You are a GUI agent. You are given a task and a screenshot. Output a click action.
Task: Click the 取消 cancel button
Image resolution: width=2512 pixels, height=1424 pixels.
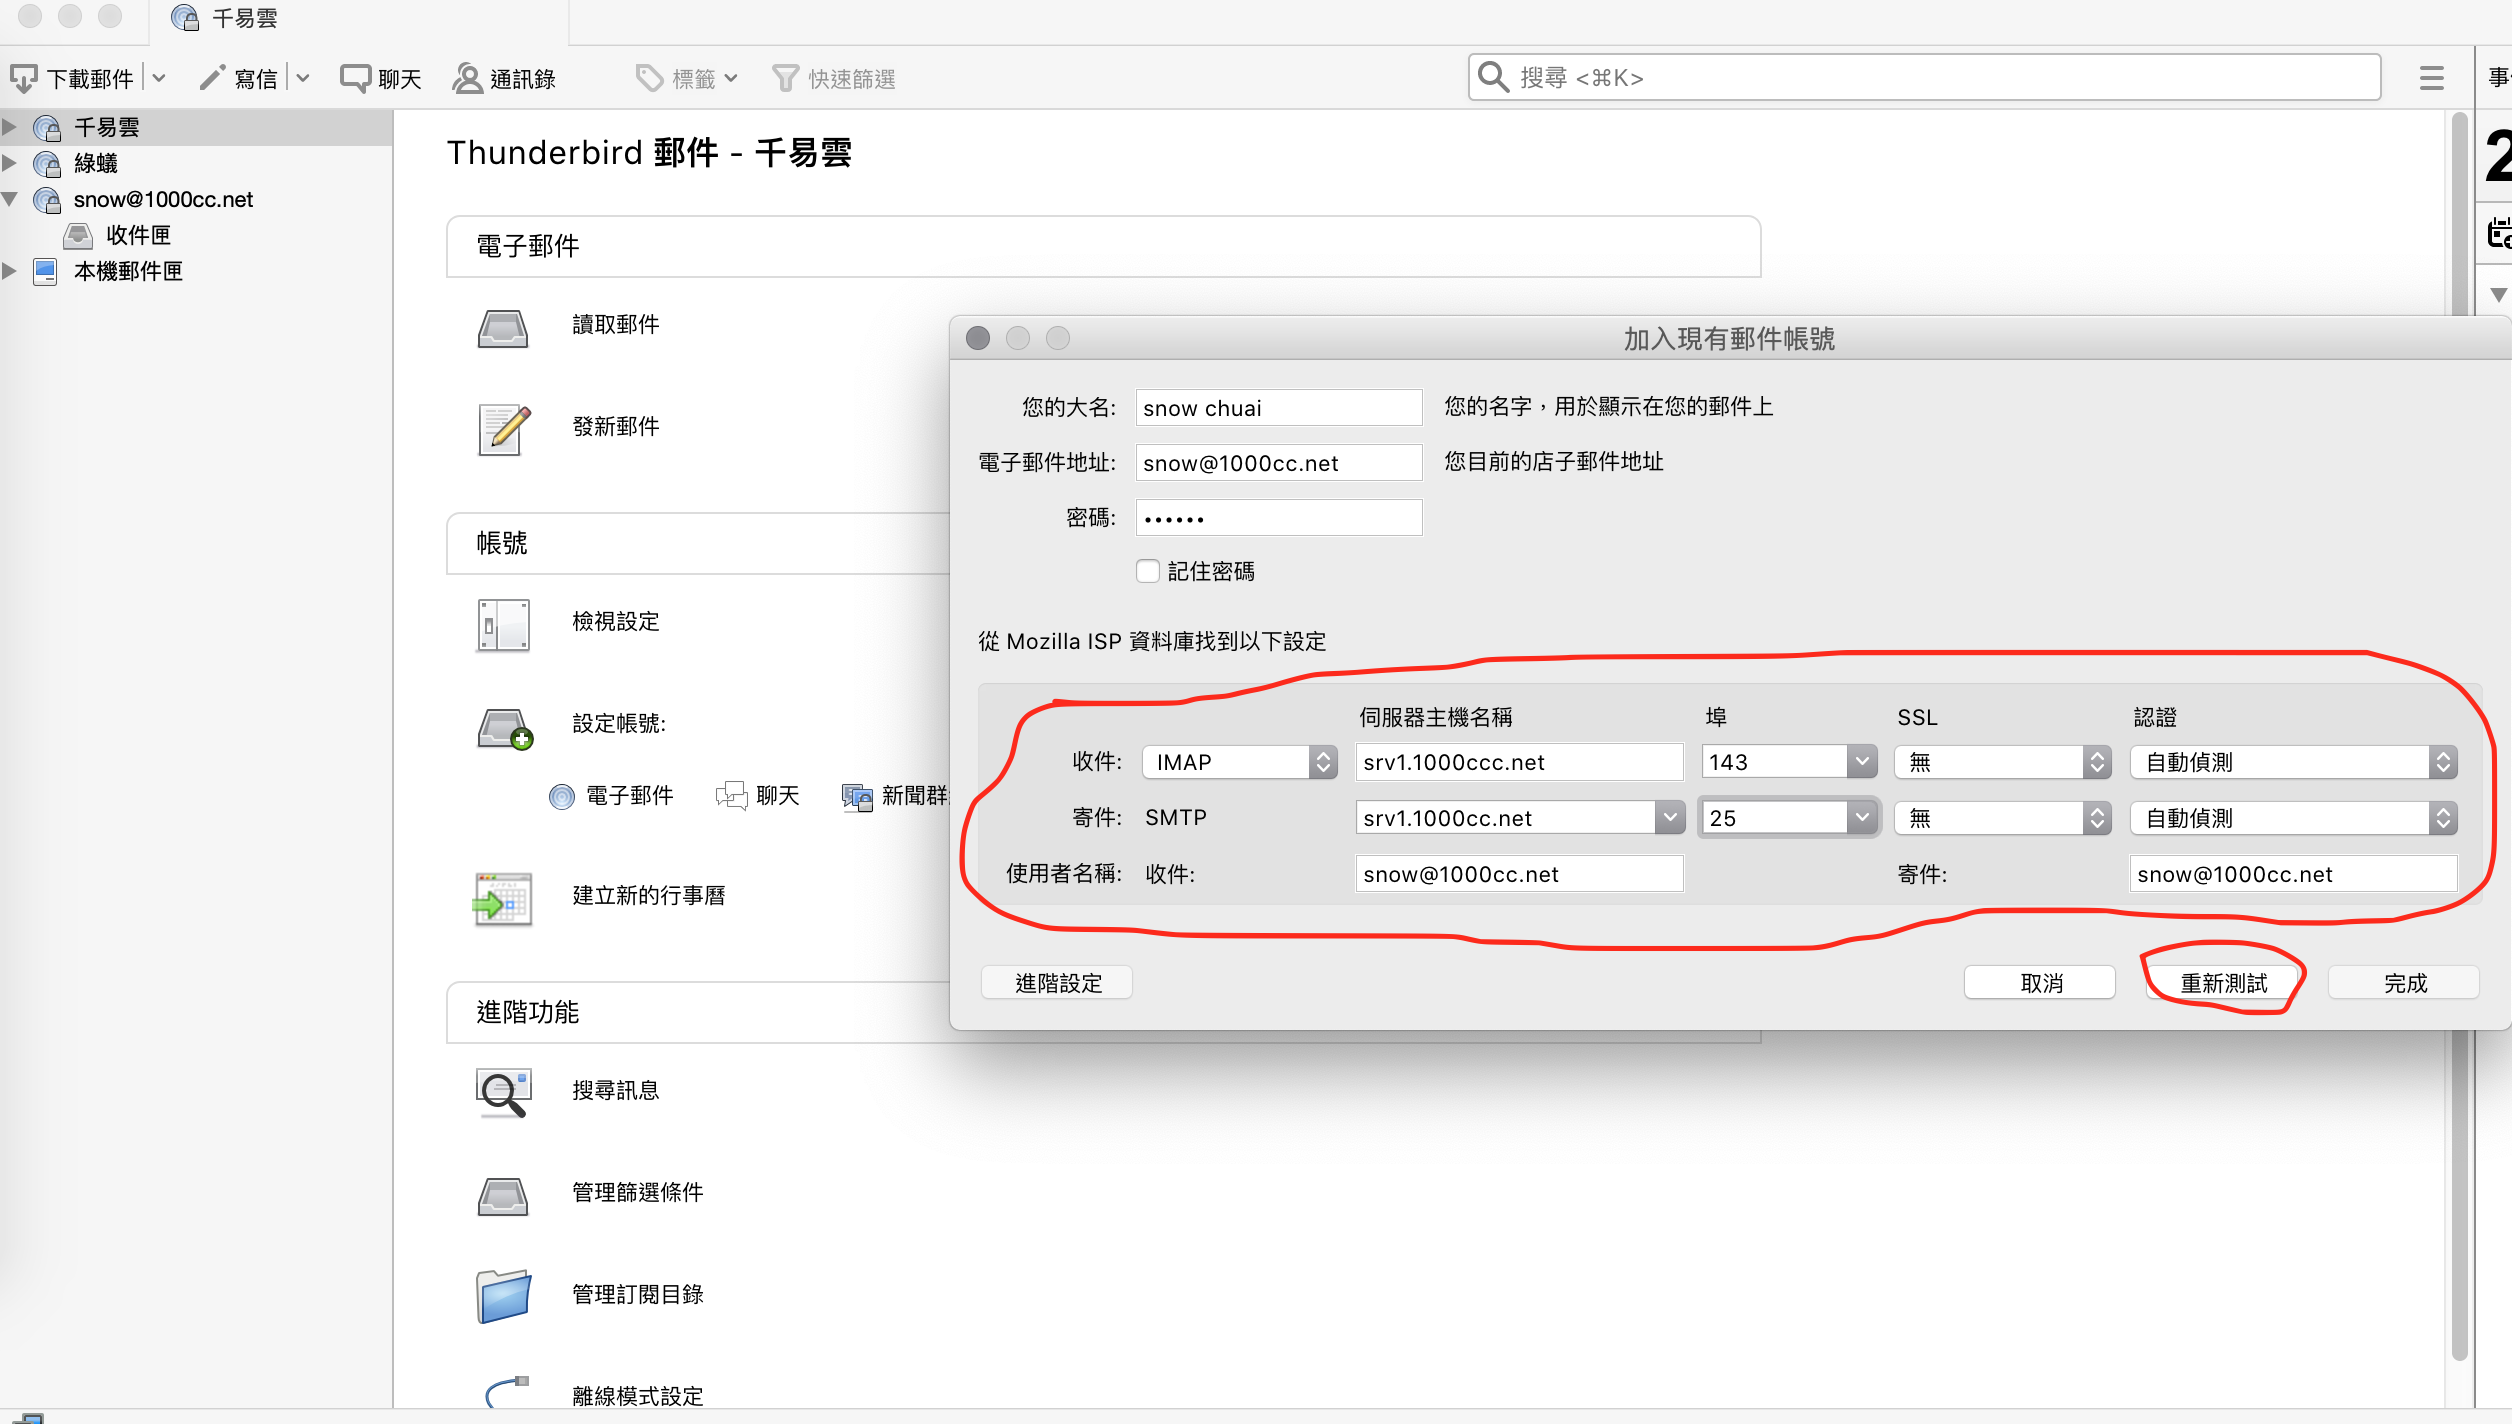pyautogui.click(x=2040, y=983)
